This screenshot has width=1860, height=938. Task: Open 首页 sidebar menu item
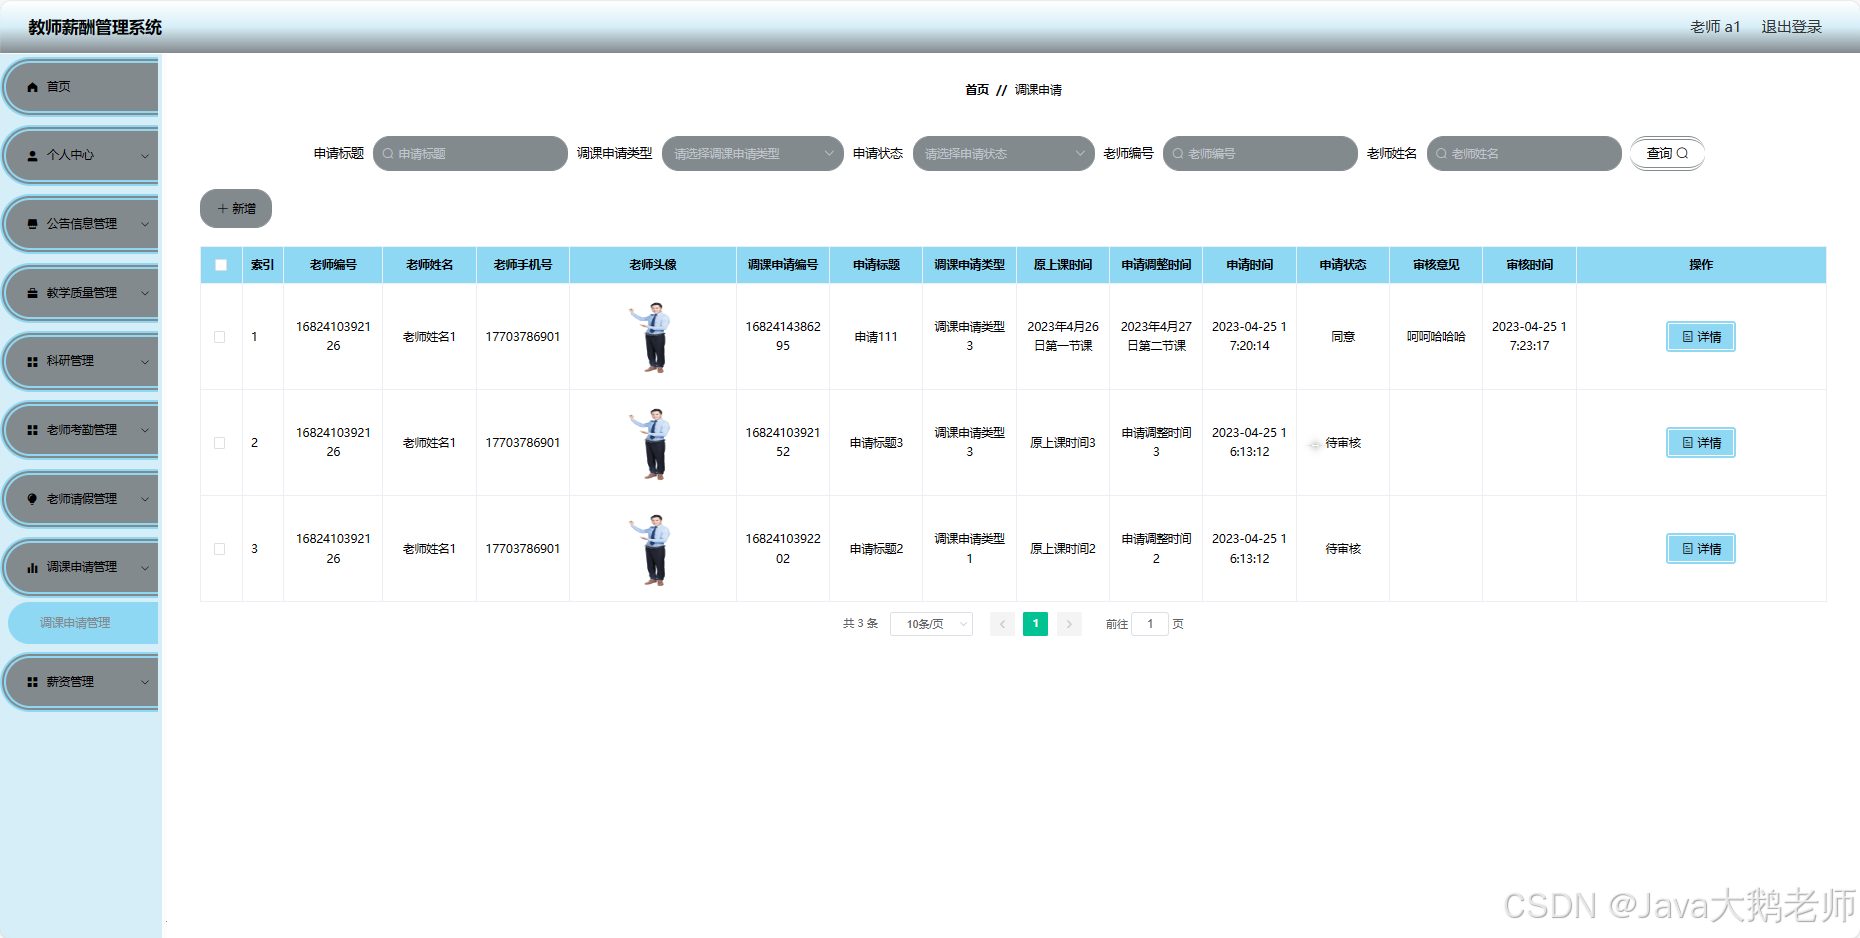(x=81, y=87)
